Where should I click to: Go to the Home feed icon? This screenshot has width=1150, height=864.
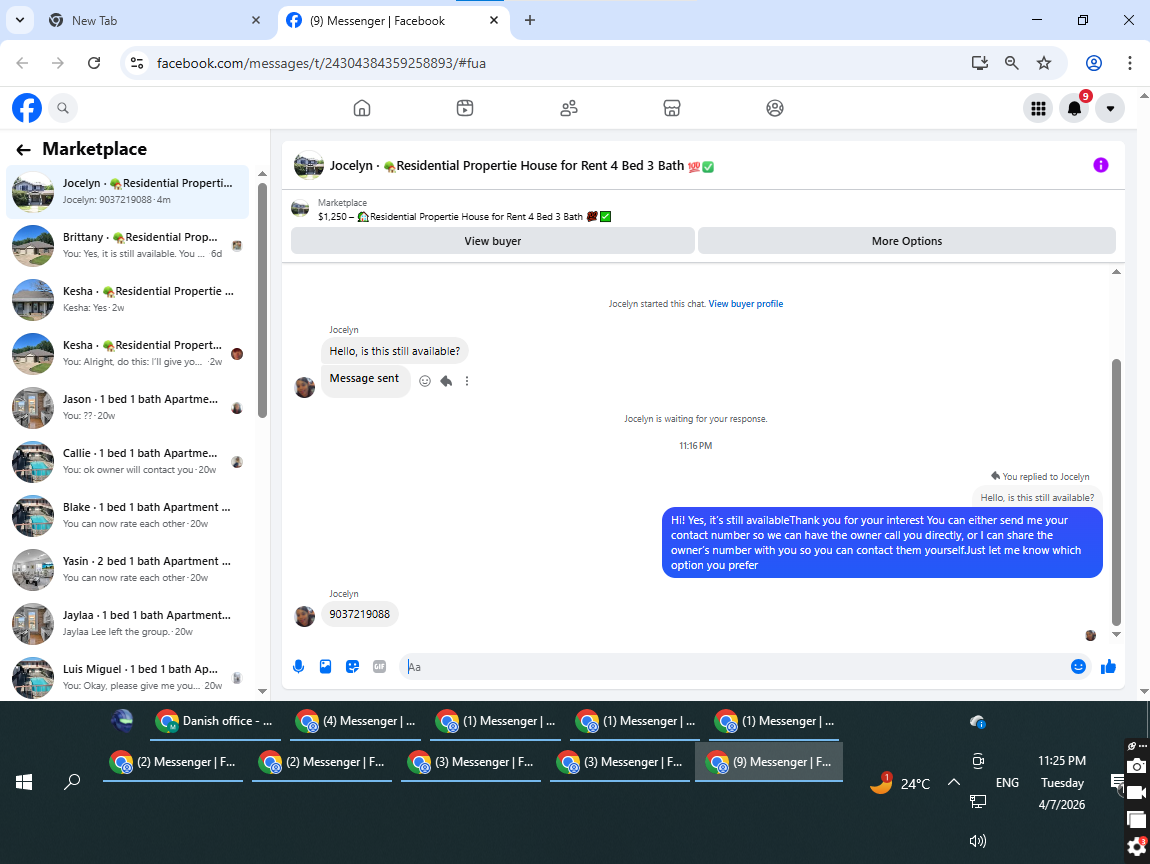[362, 108]
